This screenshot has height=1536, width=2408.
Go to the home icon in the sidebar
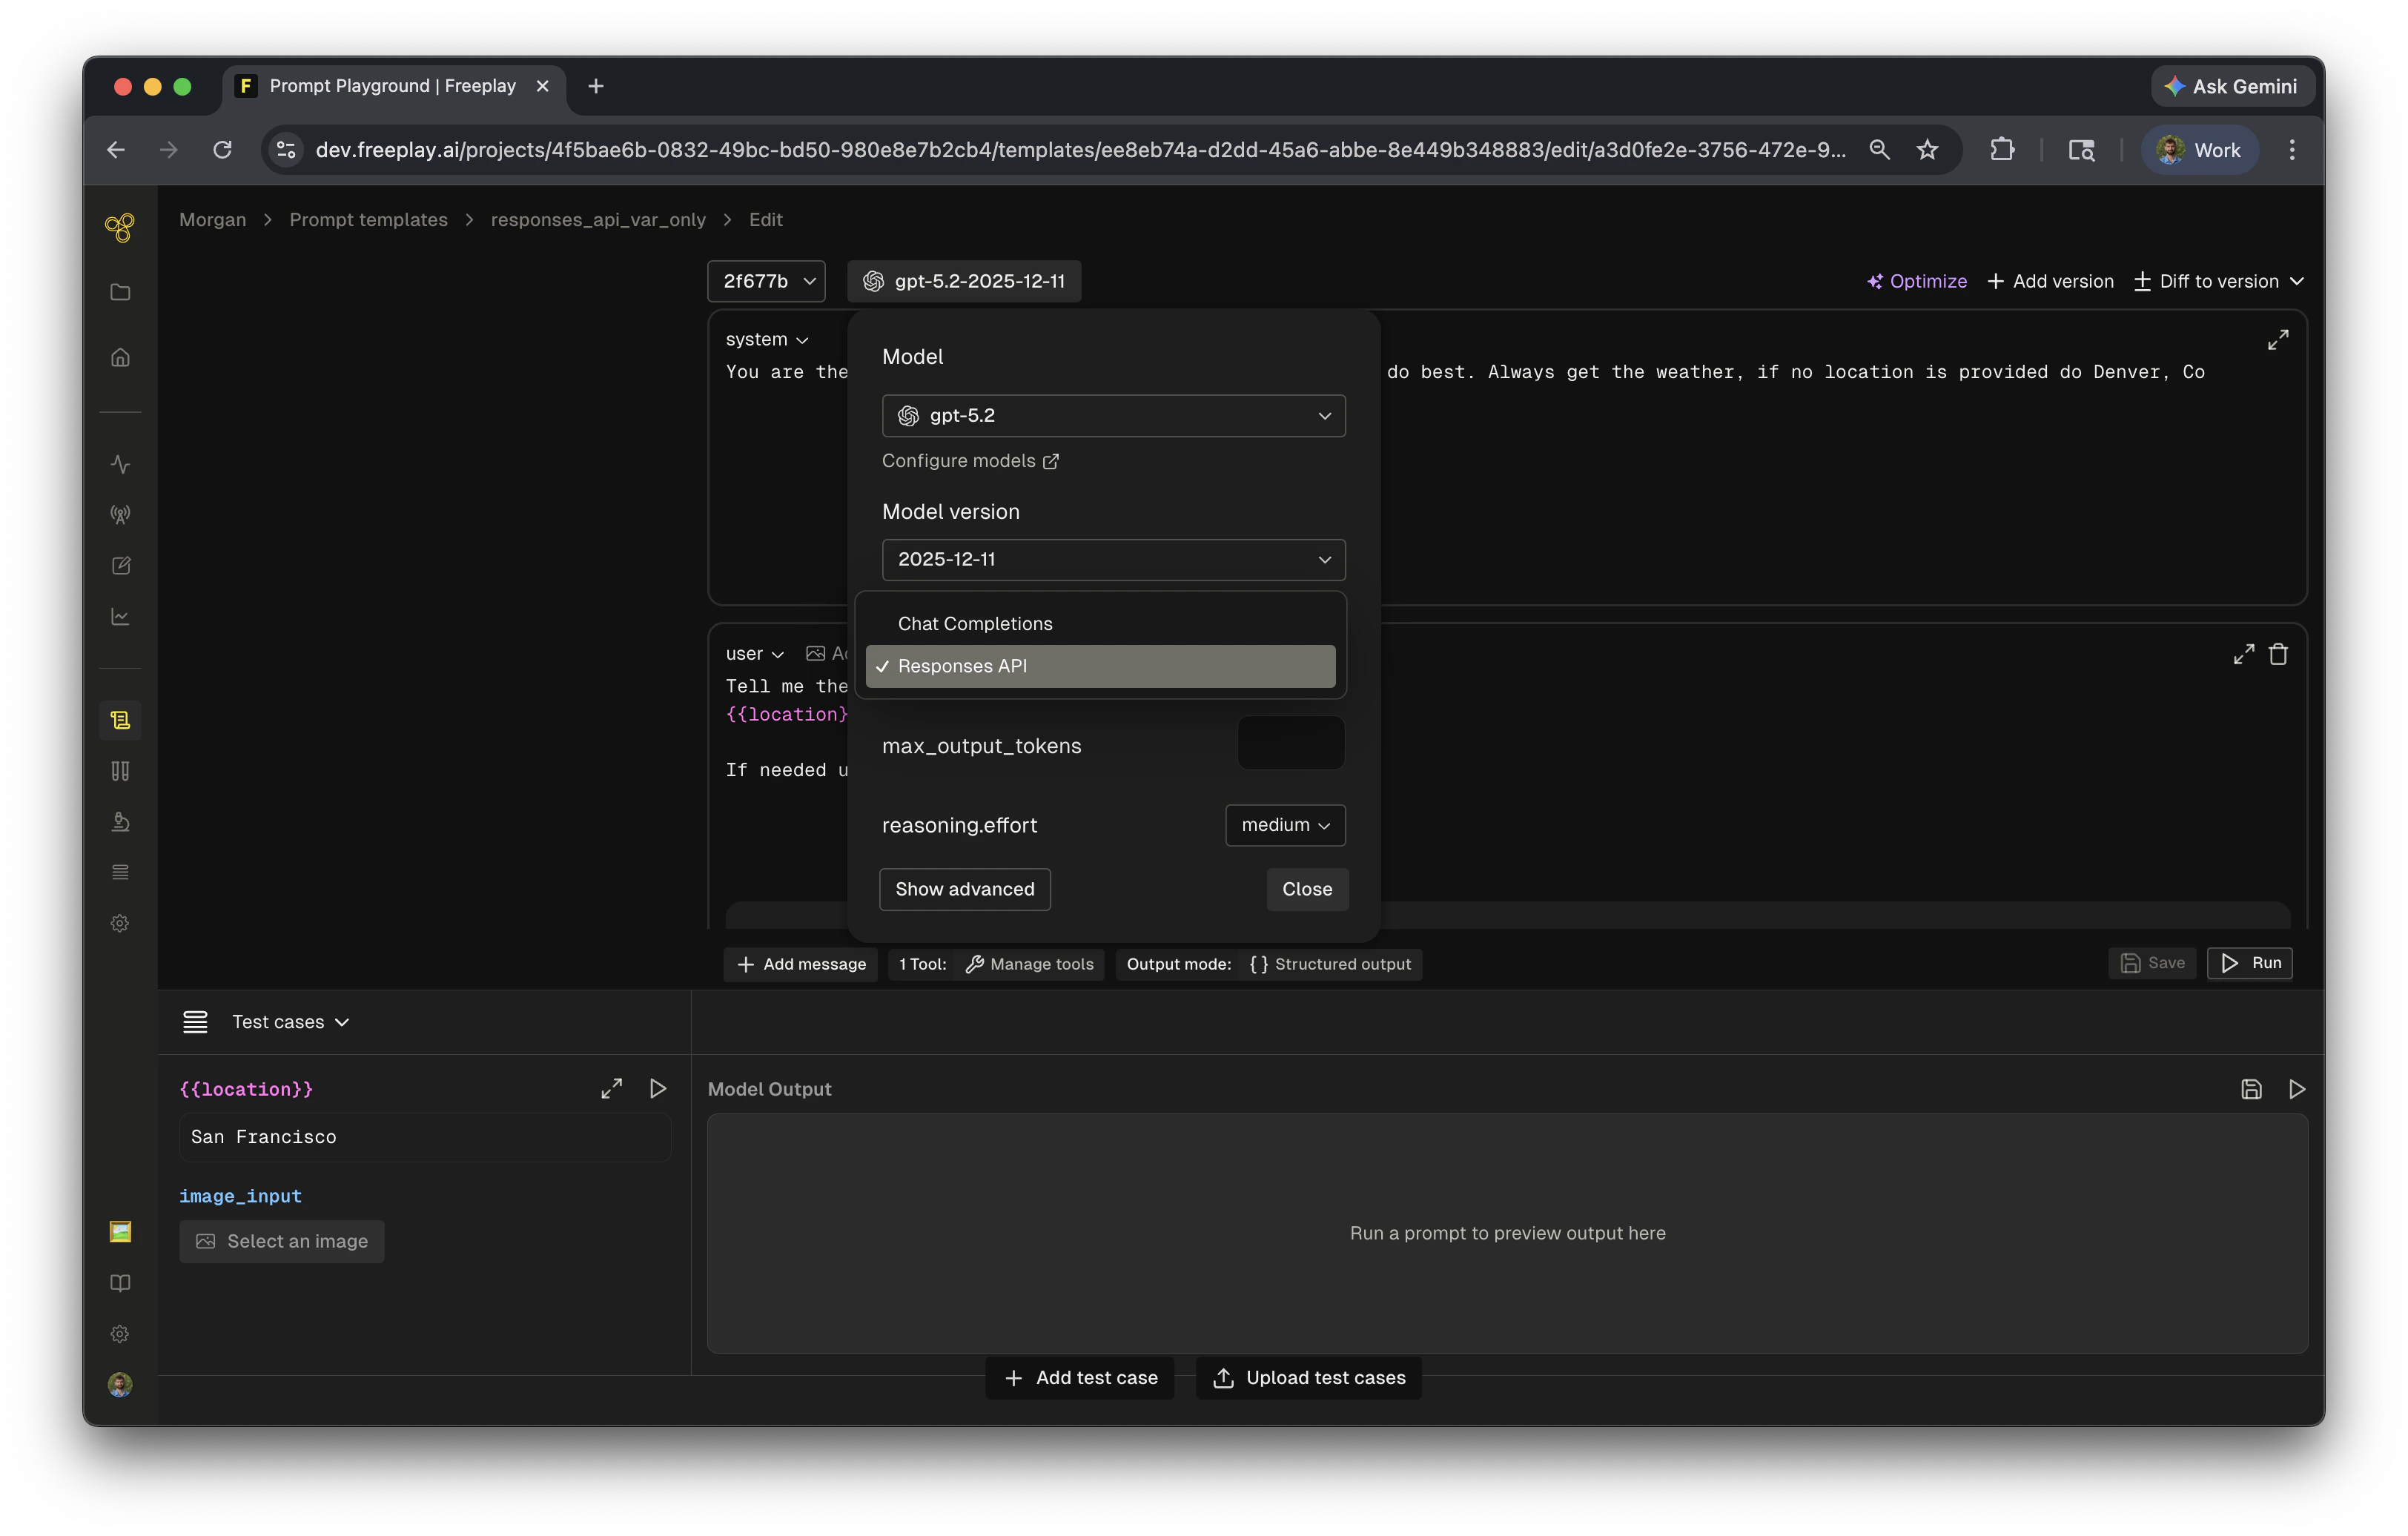point(120,357)
